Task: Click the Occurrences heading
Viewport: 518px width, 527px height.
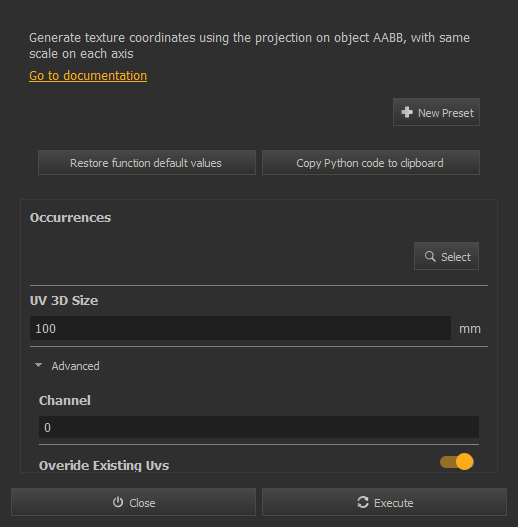Action: click(71, 217)
